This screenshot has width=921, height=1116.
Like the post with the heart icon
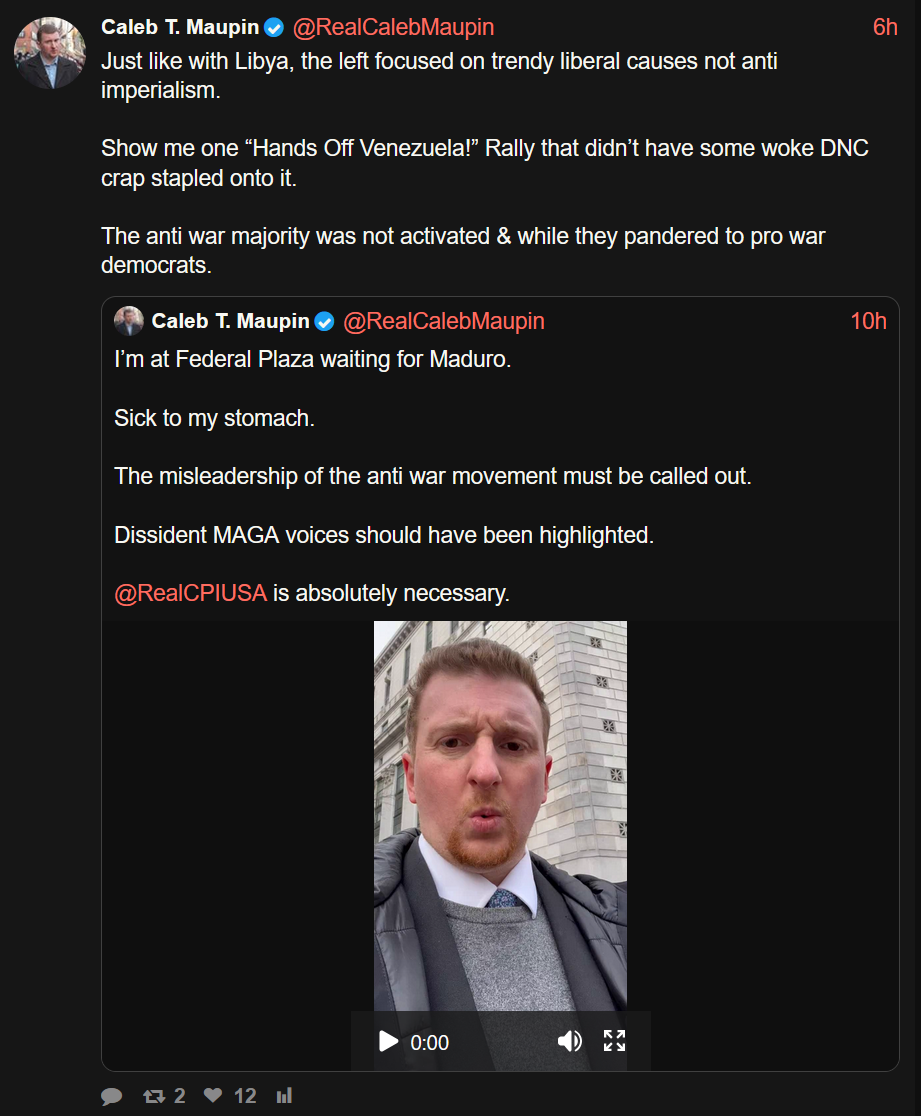point(213,1095)
